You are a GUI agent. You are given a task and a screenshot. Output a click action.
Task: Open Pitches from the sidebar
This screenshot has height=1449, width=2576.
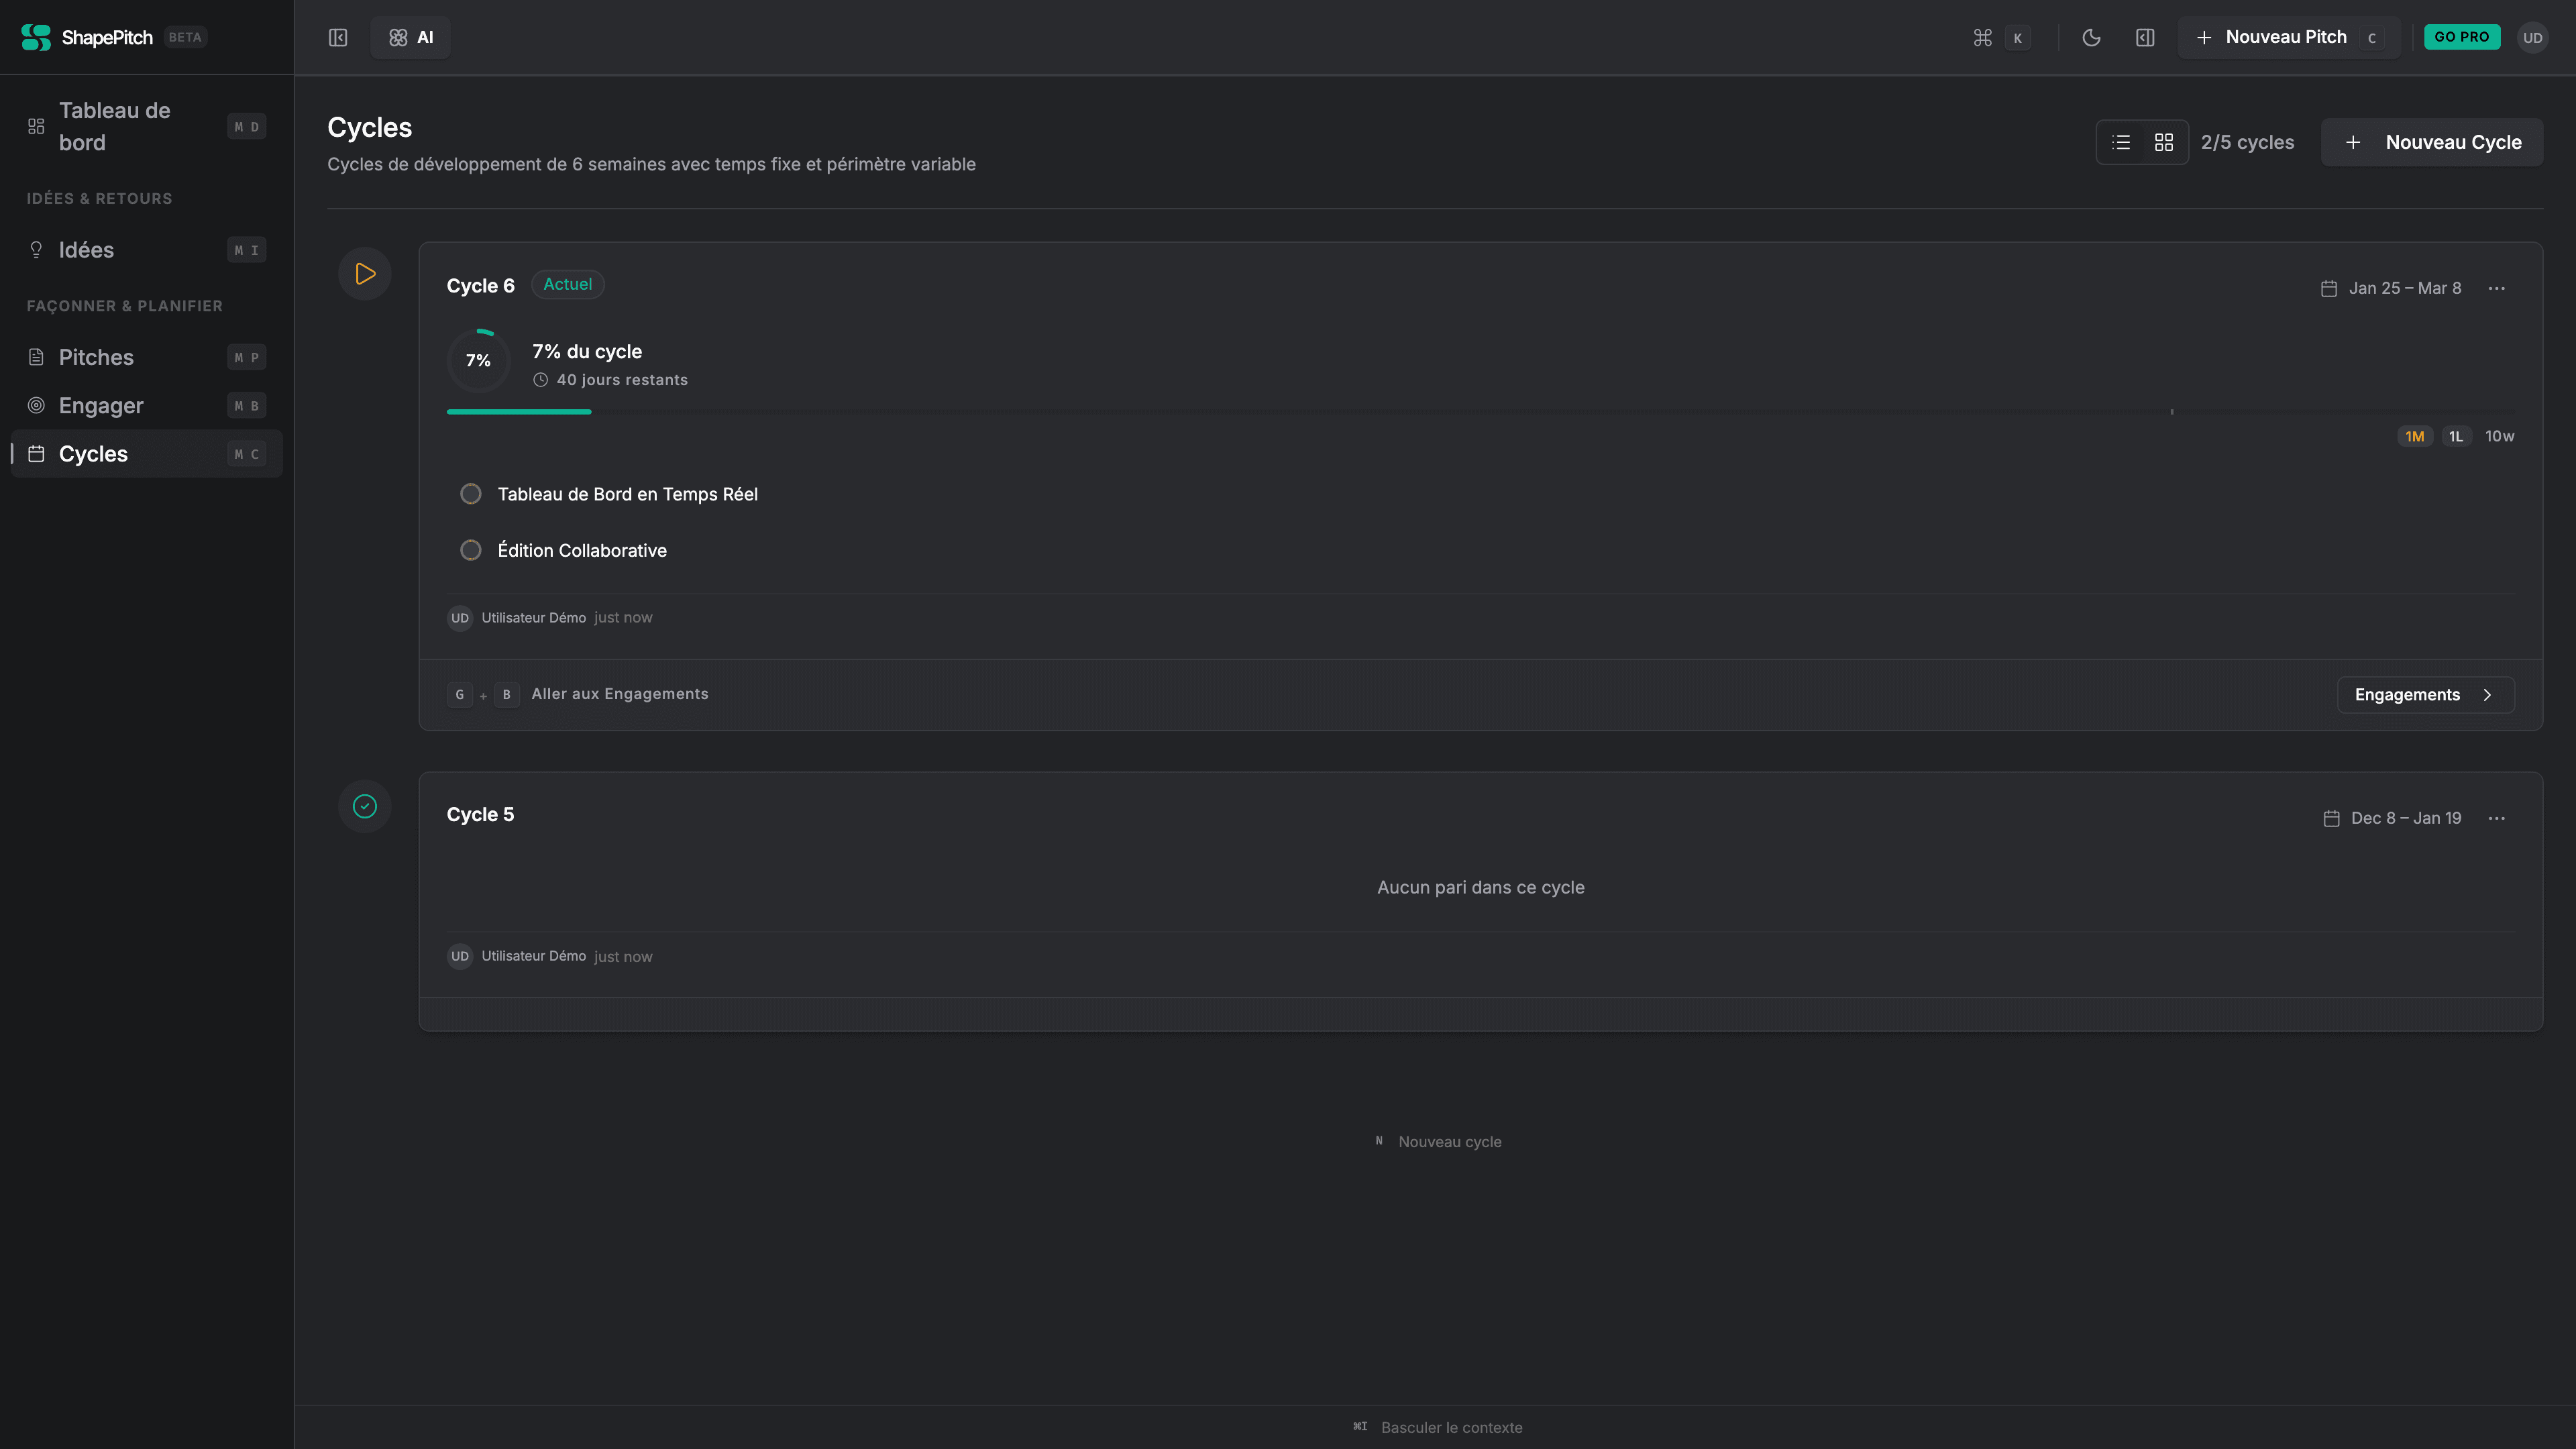[x=96, y=357]
